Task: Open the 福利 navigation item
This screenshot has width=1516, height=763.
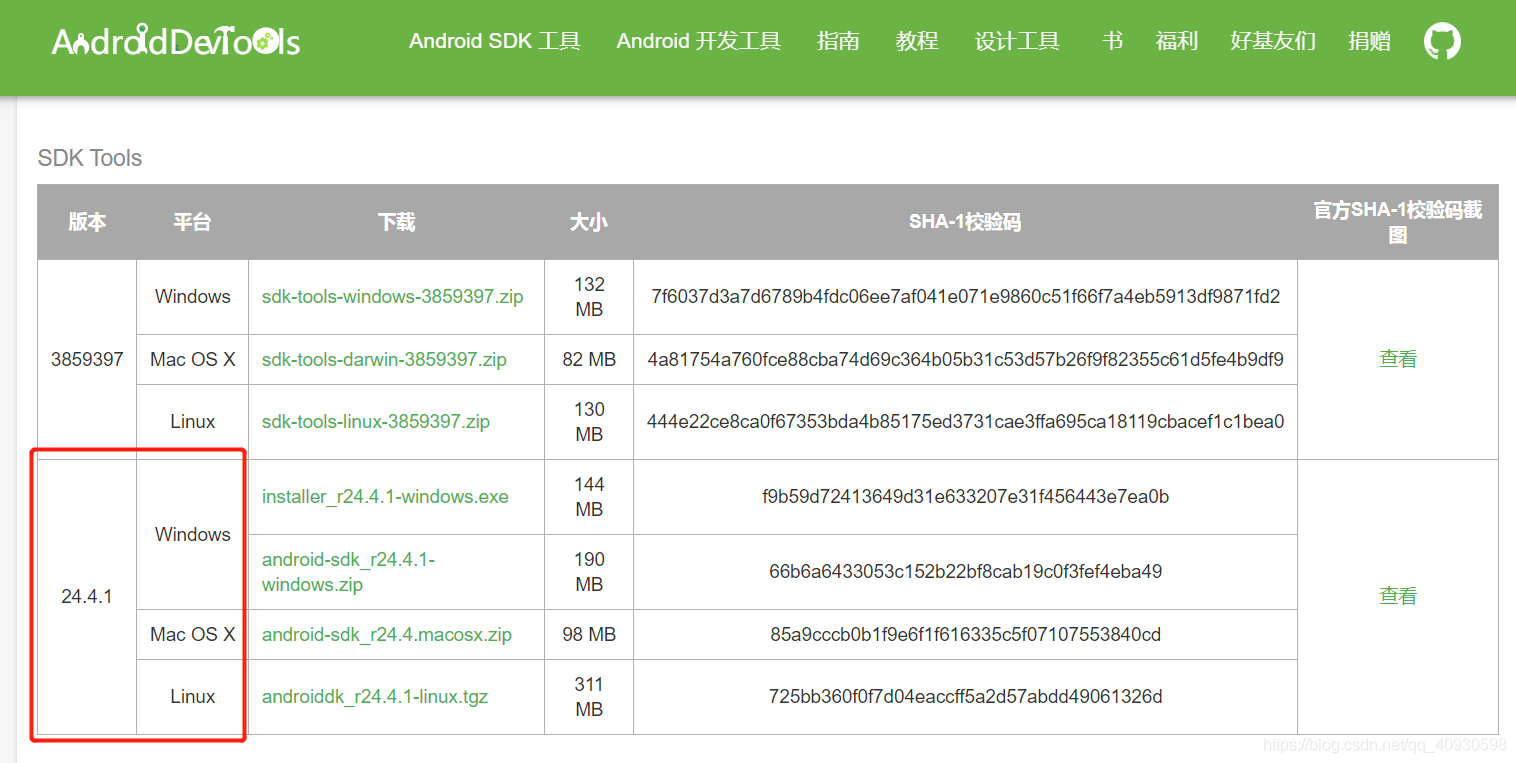Action: pyautogui.click(x=1177, y=41)
